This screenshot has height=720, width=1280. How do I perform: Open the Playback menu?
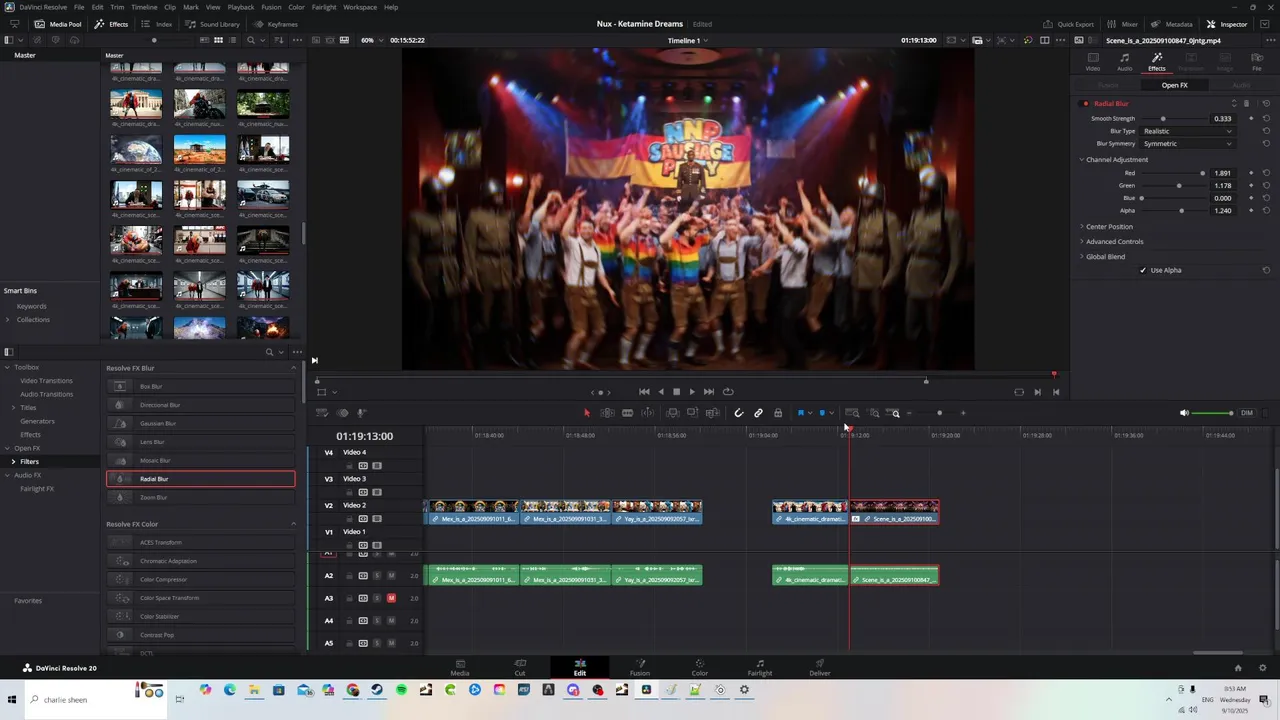click(x=241, y=7)
